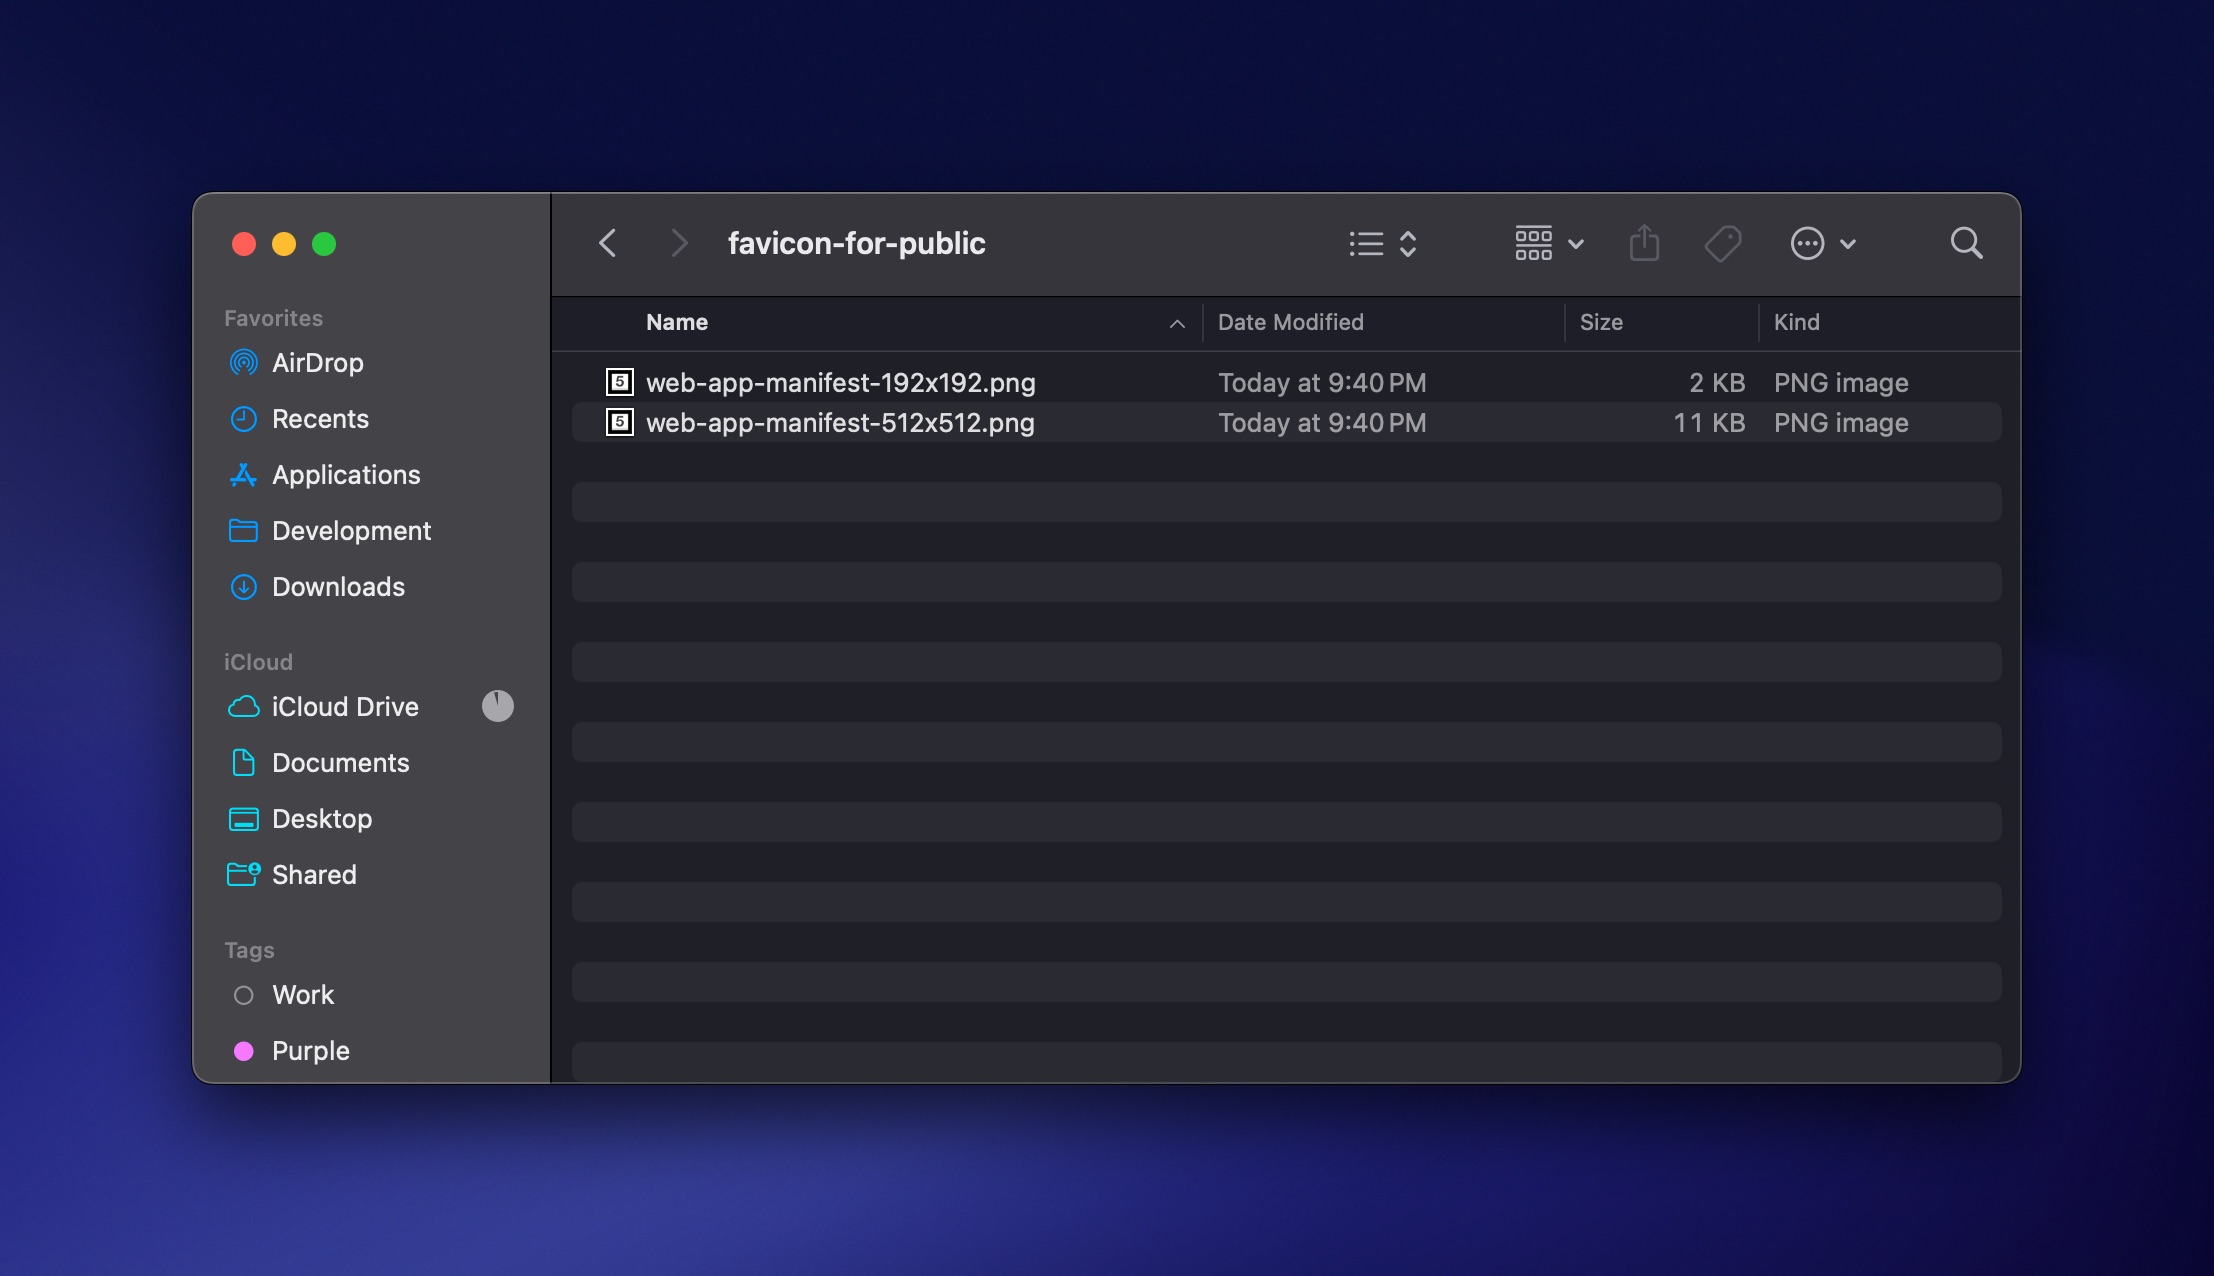Open the Shared folder
The width and height of the screenshot is (2214, 1276).
(314, 874)
